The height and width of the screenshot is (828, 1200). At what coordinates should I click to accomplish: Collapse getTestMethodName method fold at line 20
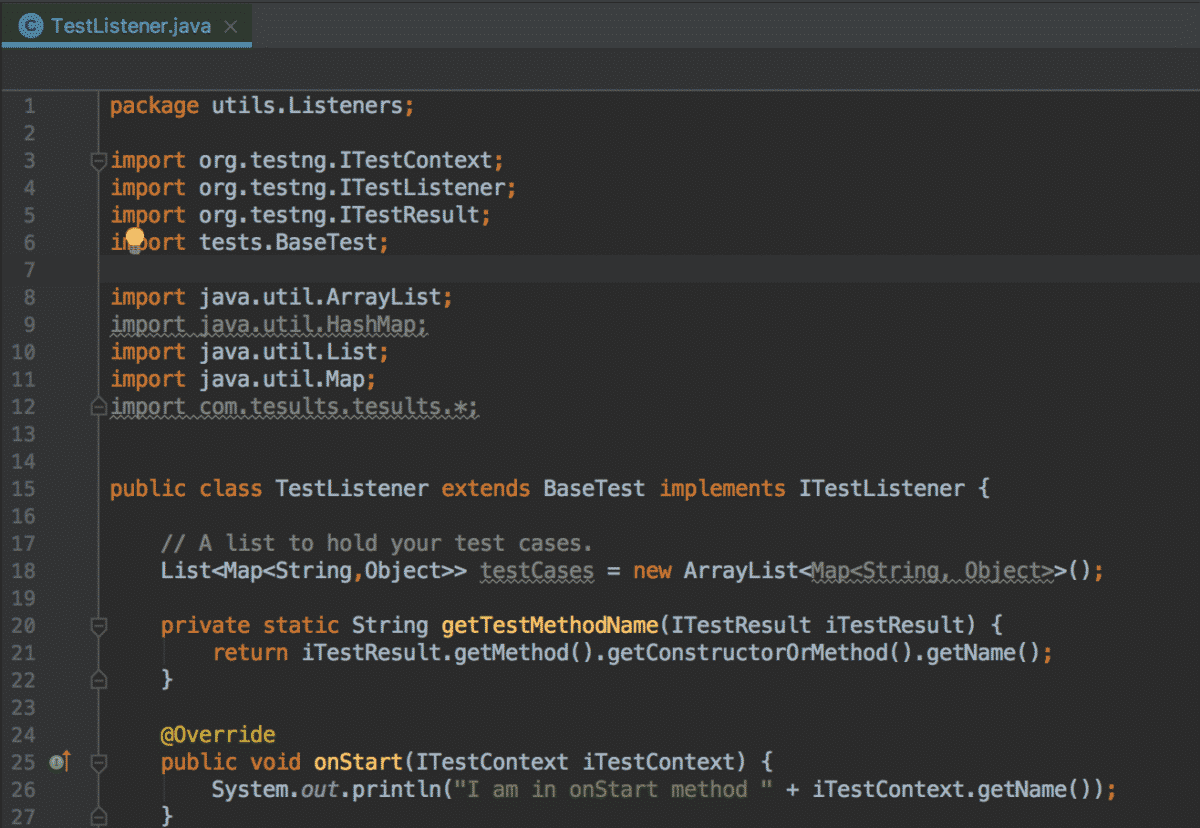pyautogui.click(x=98, y=625)
